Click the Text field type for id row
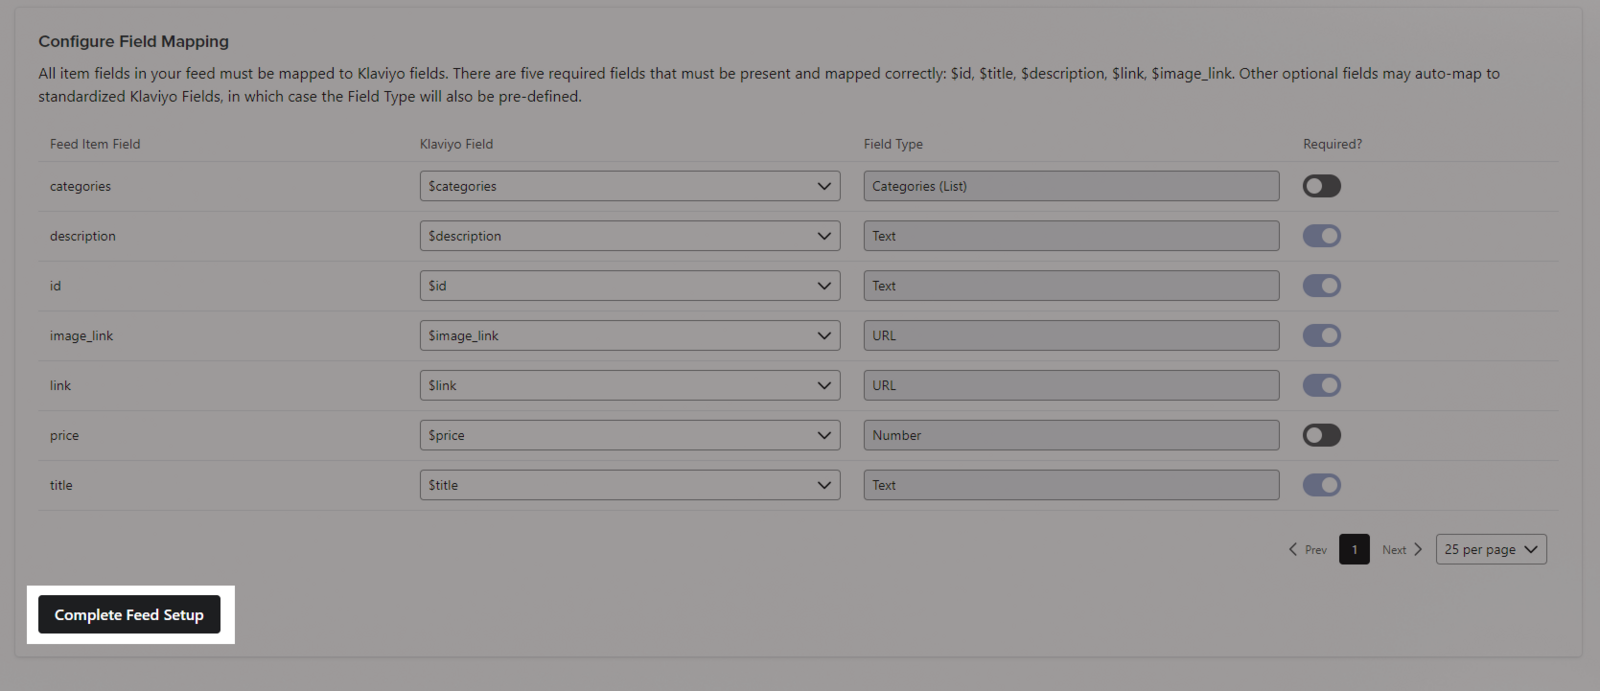Image resolution: width=1600 pixels, height=691 pixels. click(x=1071, y=286)
